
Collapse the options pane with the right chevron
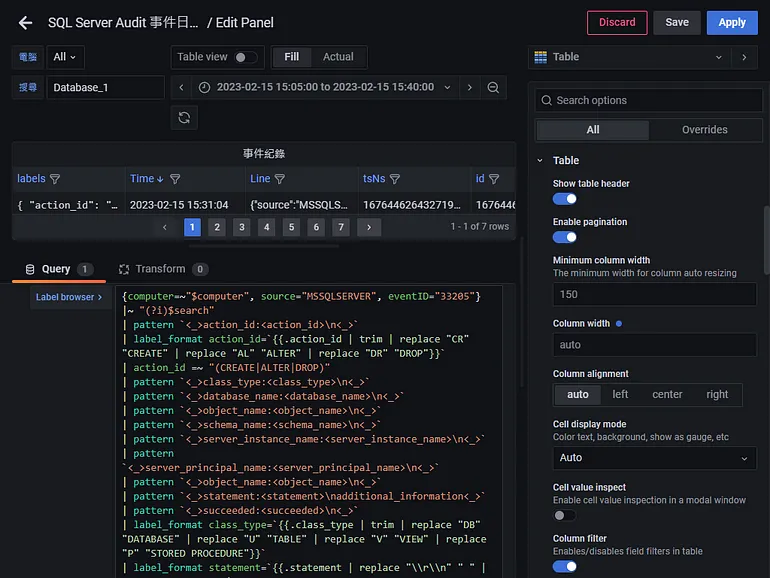tap(744, 57)
